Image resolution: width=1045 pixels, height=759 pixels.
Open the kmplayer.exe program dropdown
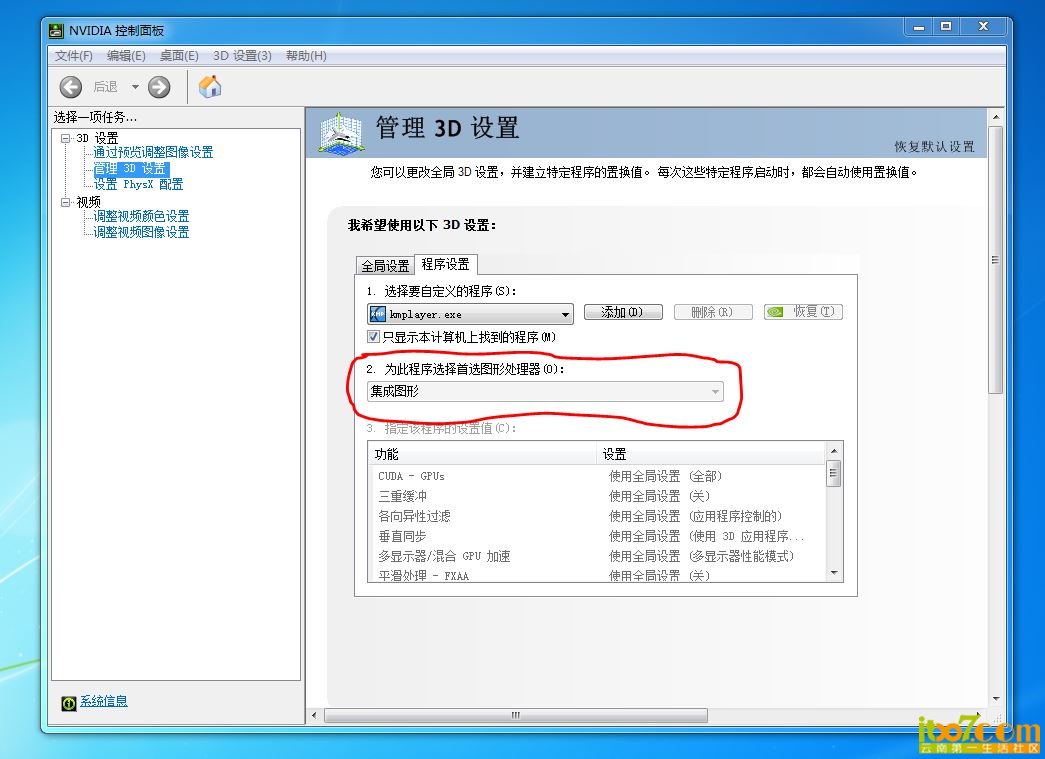coord(470,314)
